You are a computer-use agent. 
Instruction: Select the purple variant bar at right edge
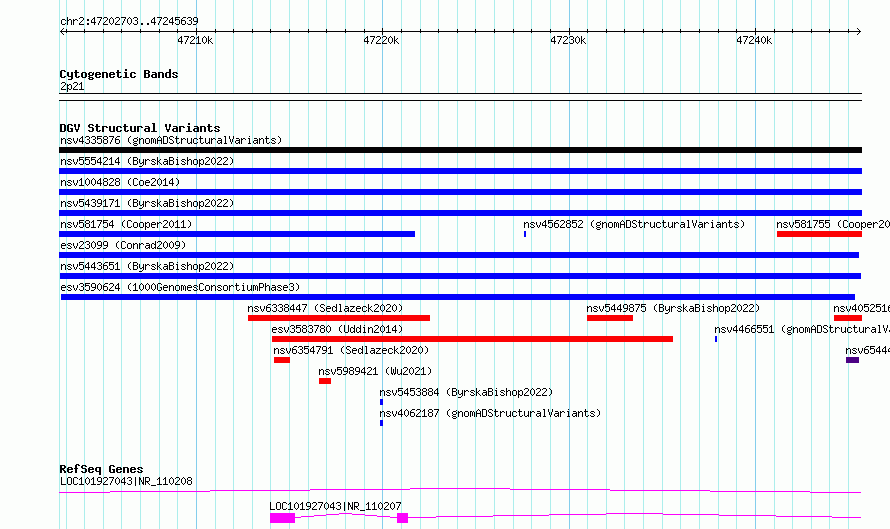853,360
